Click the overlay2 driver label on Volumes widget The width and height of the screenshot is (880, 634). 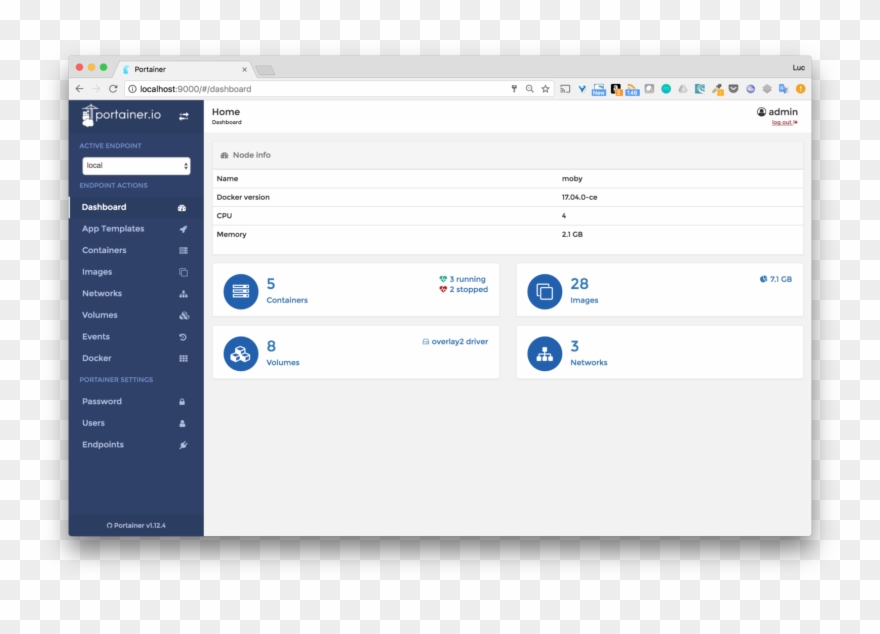click(x=458, y=341)
